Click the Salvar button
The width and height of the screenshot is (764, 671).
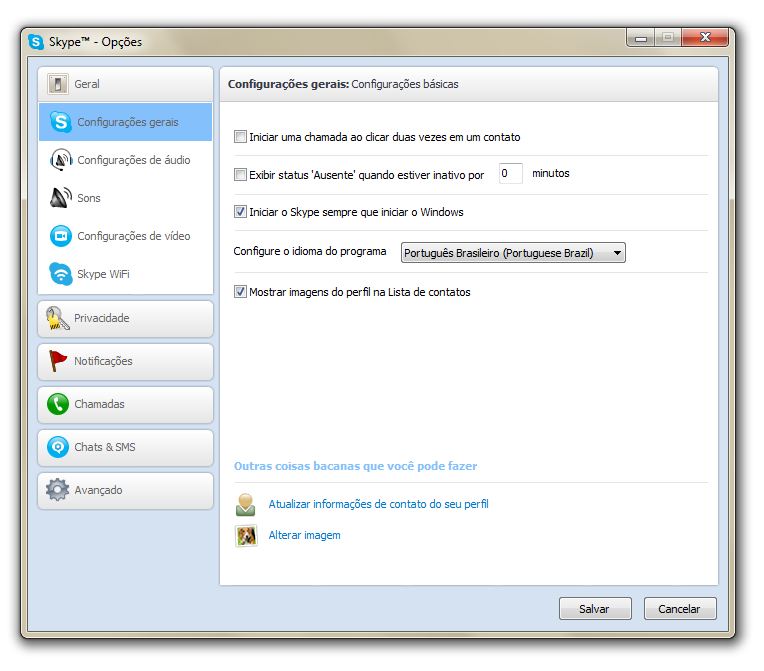[595, 609]
